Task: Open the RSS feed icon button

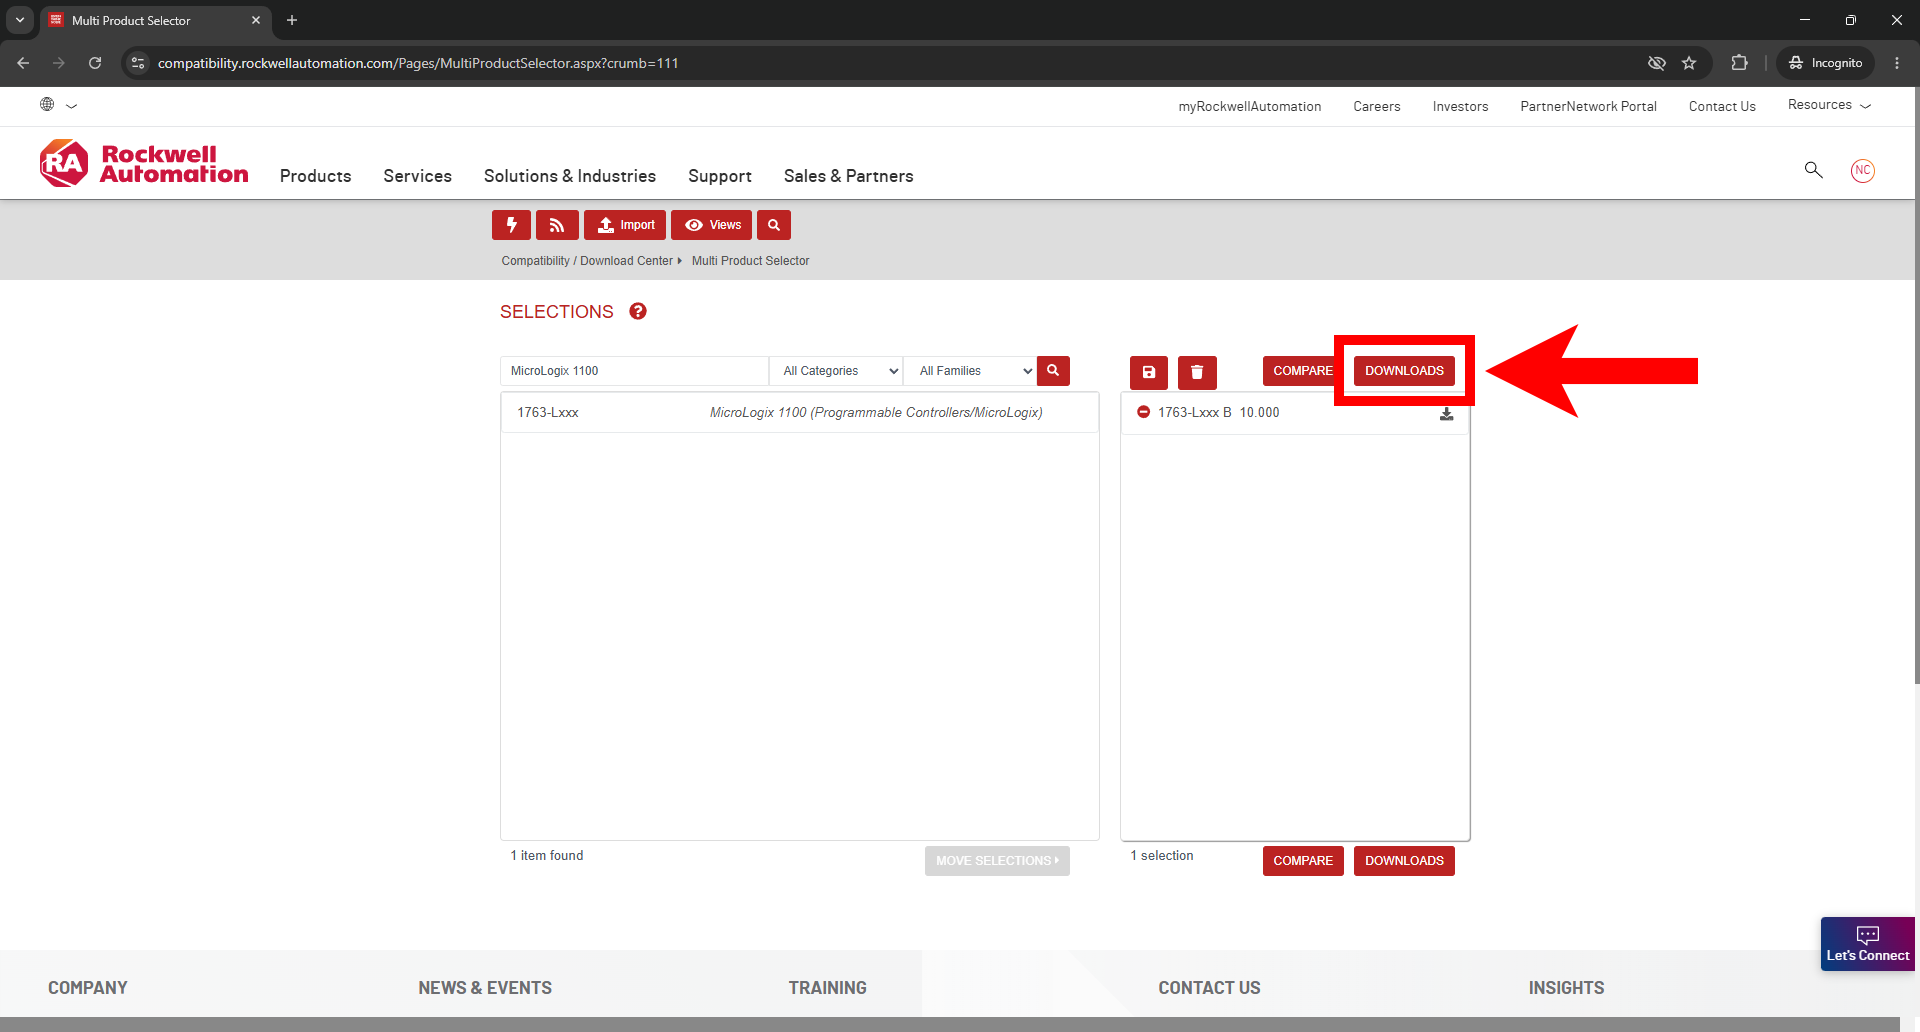Action: coord(557,225)
